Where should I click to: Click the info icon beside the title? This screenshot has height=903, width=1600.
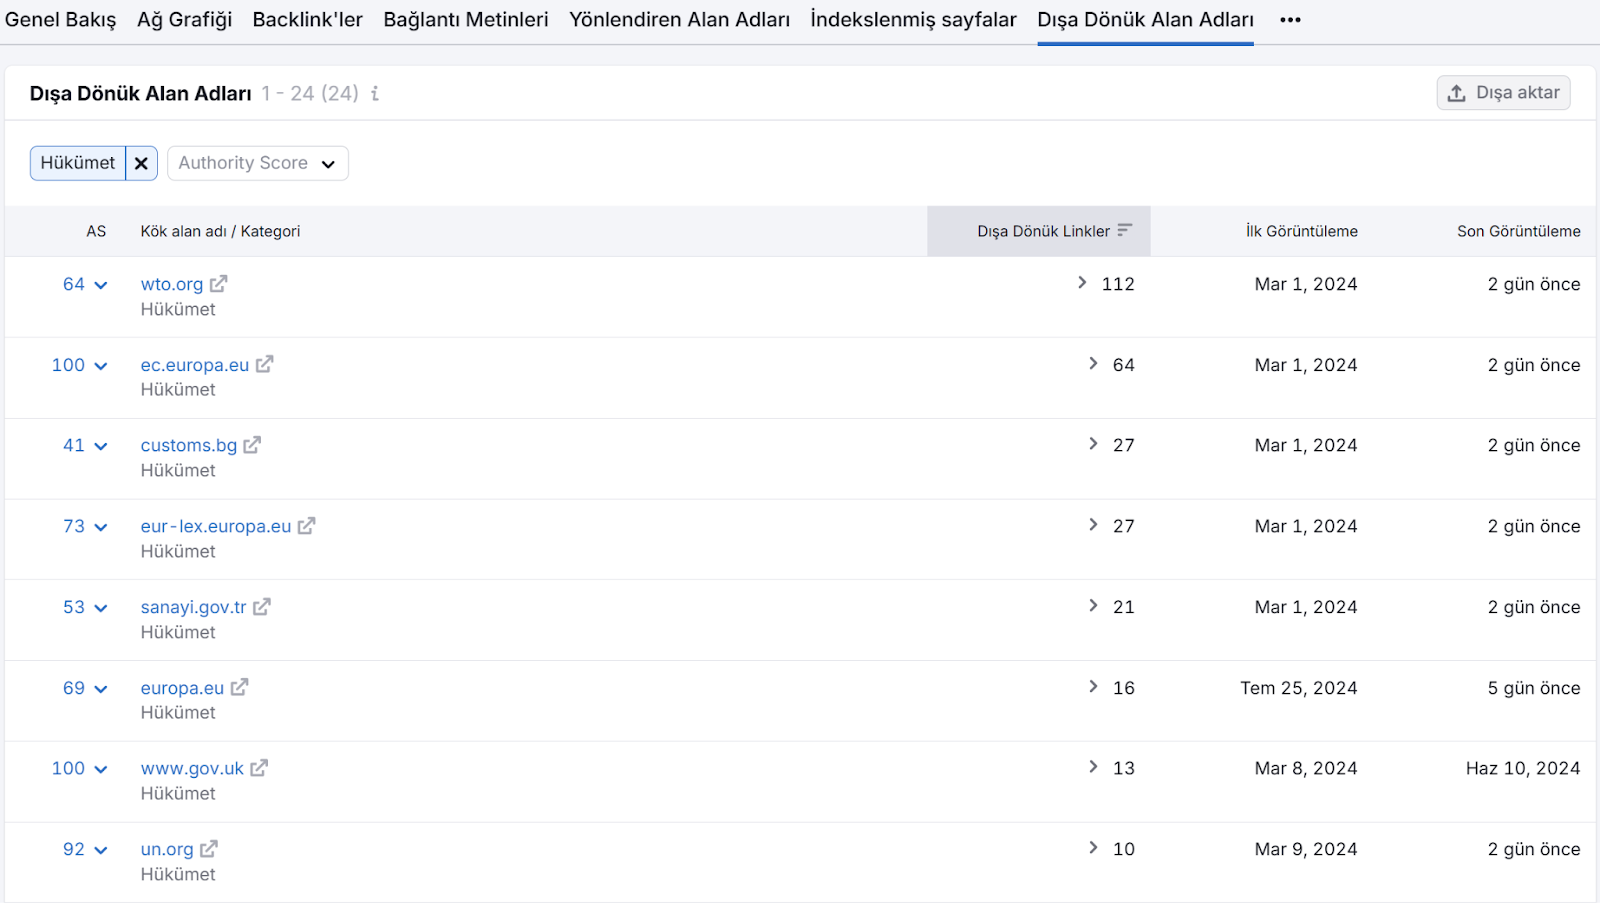375,93
